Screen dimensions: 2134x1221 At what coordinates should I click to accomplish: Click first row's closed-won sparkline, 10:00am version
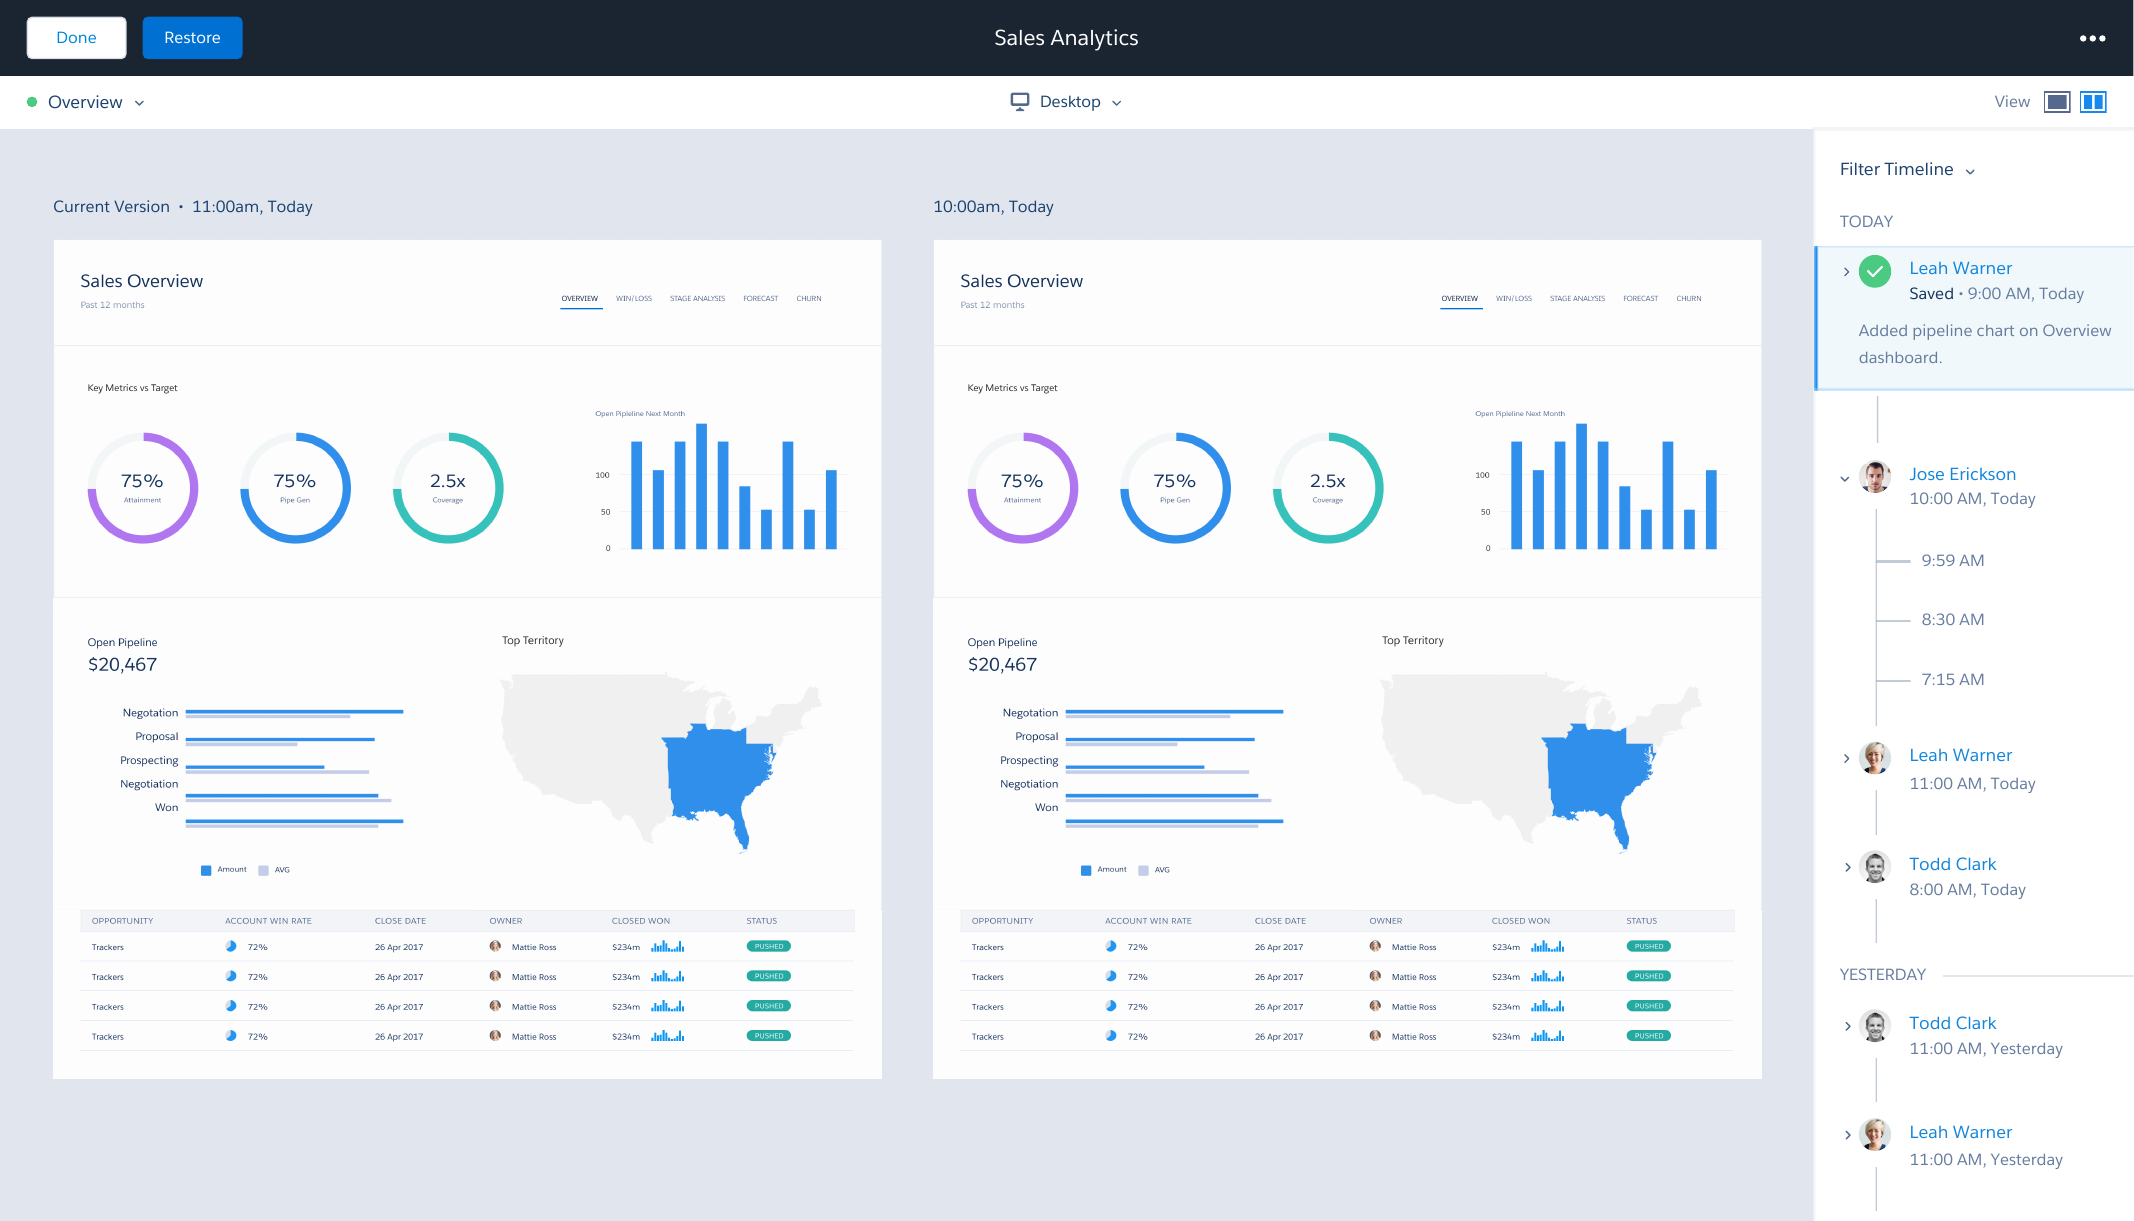click(1548, 946)
